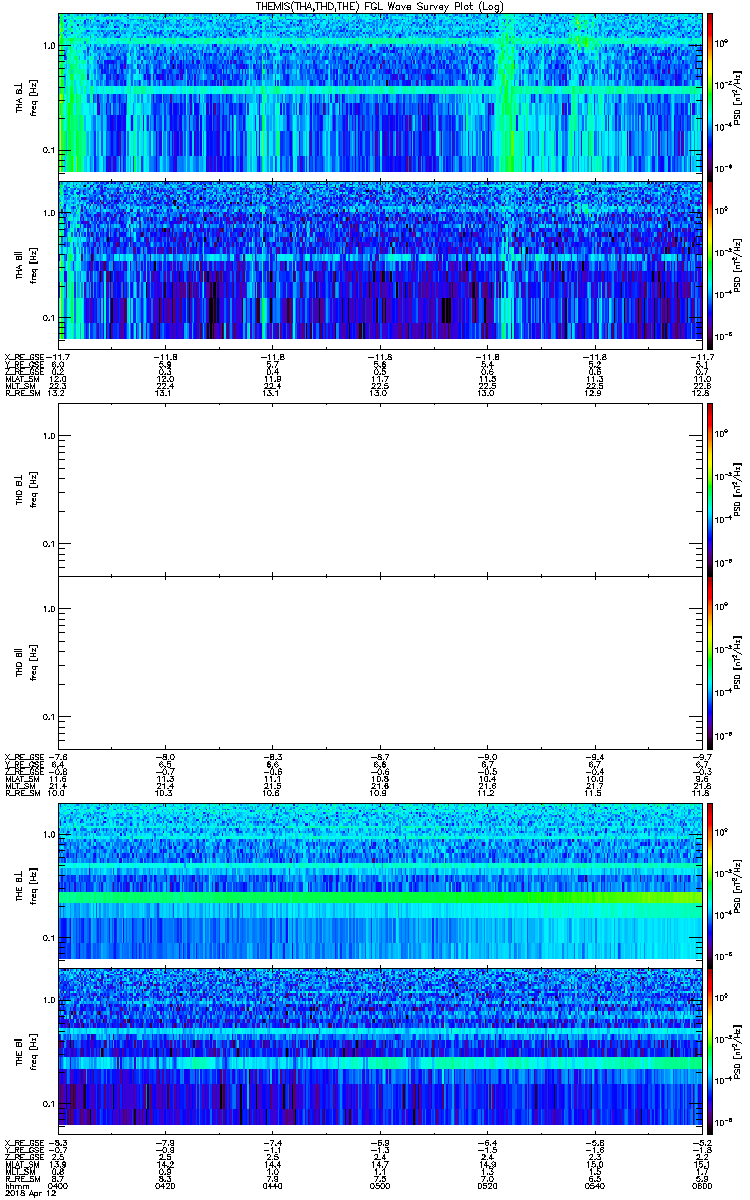Image resolution: width=750 pixels, height=1200 pixels.
Task: Select the color bar of the upper empty THD panel
Action: pyautogui.click(x=710, y=488)
